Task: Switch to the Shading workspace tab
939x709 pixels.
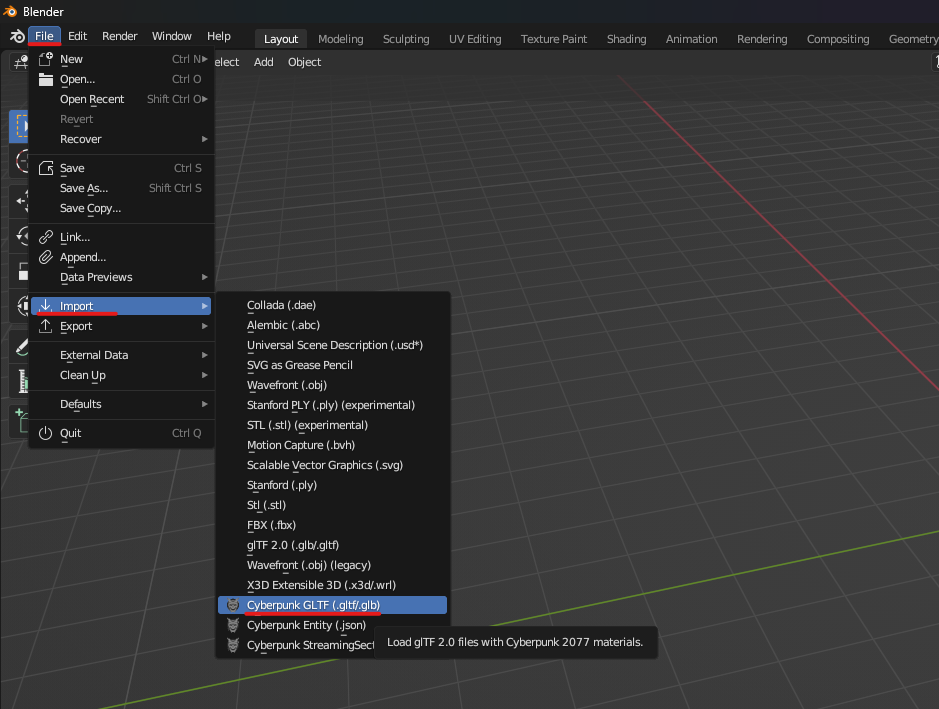Action: pos(626,39)
